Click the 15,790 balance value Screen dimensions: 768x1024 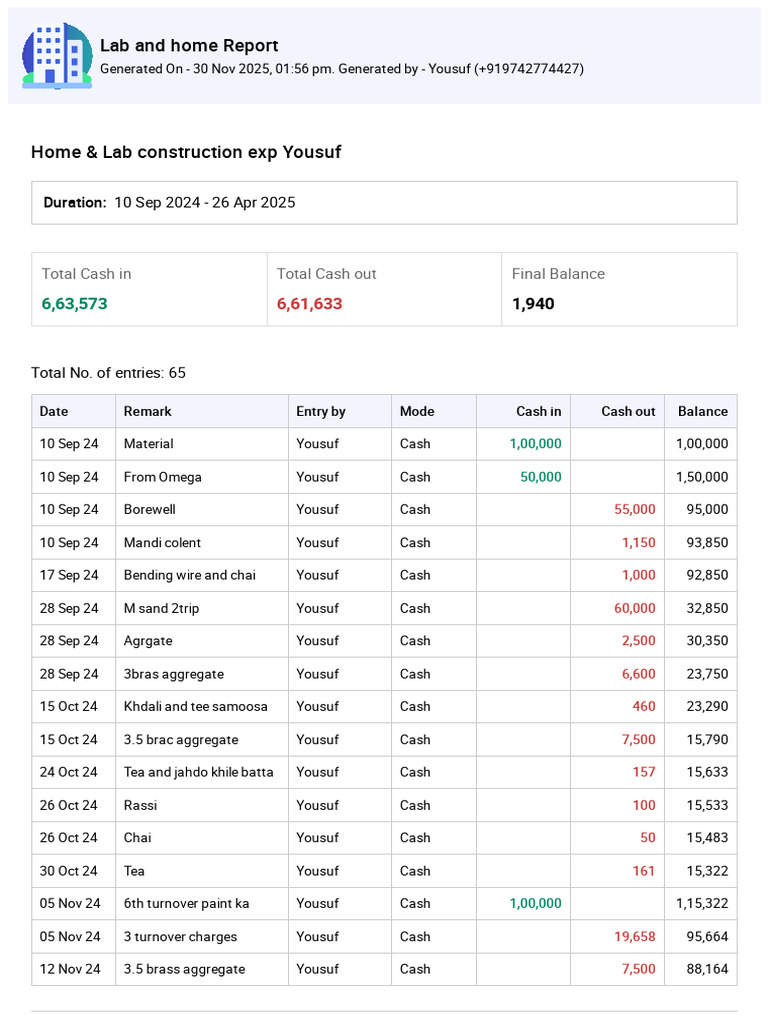coord(707,740)
